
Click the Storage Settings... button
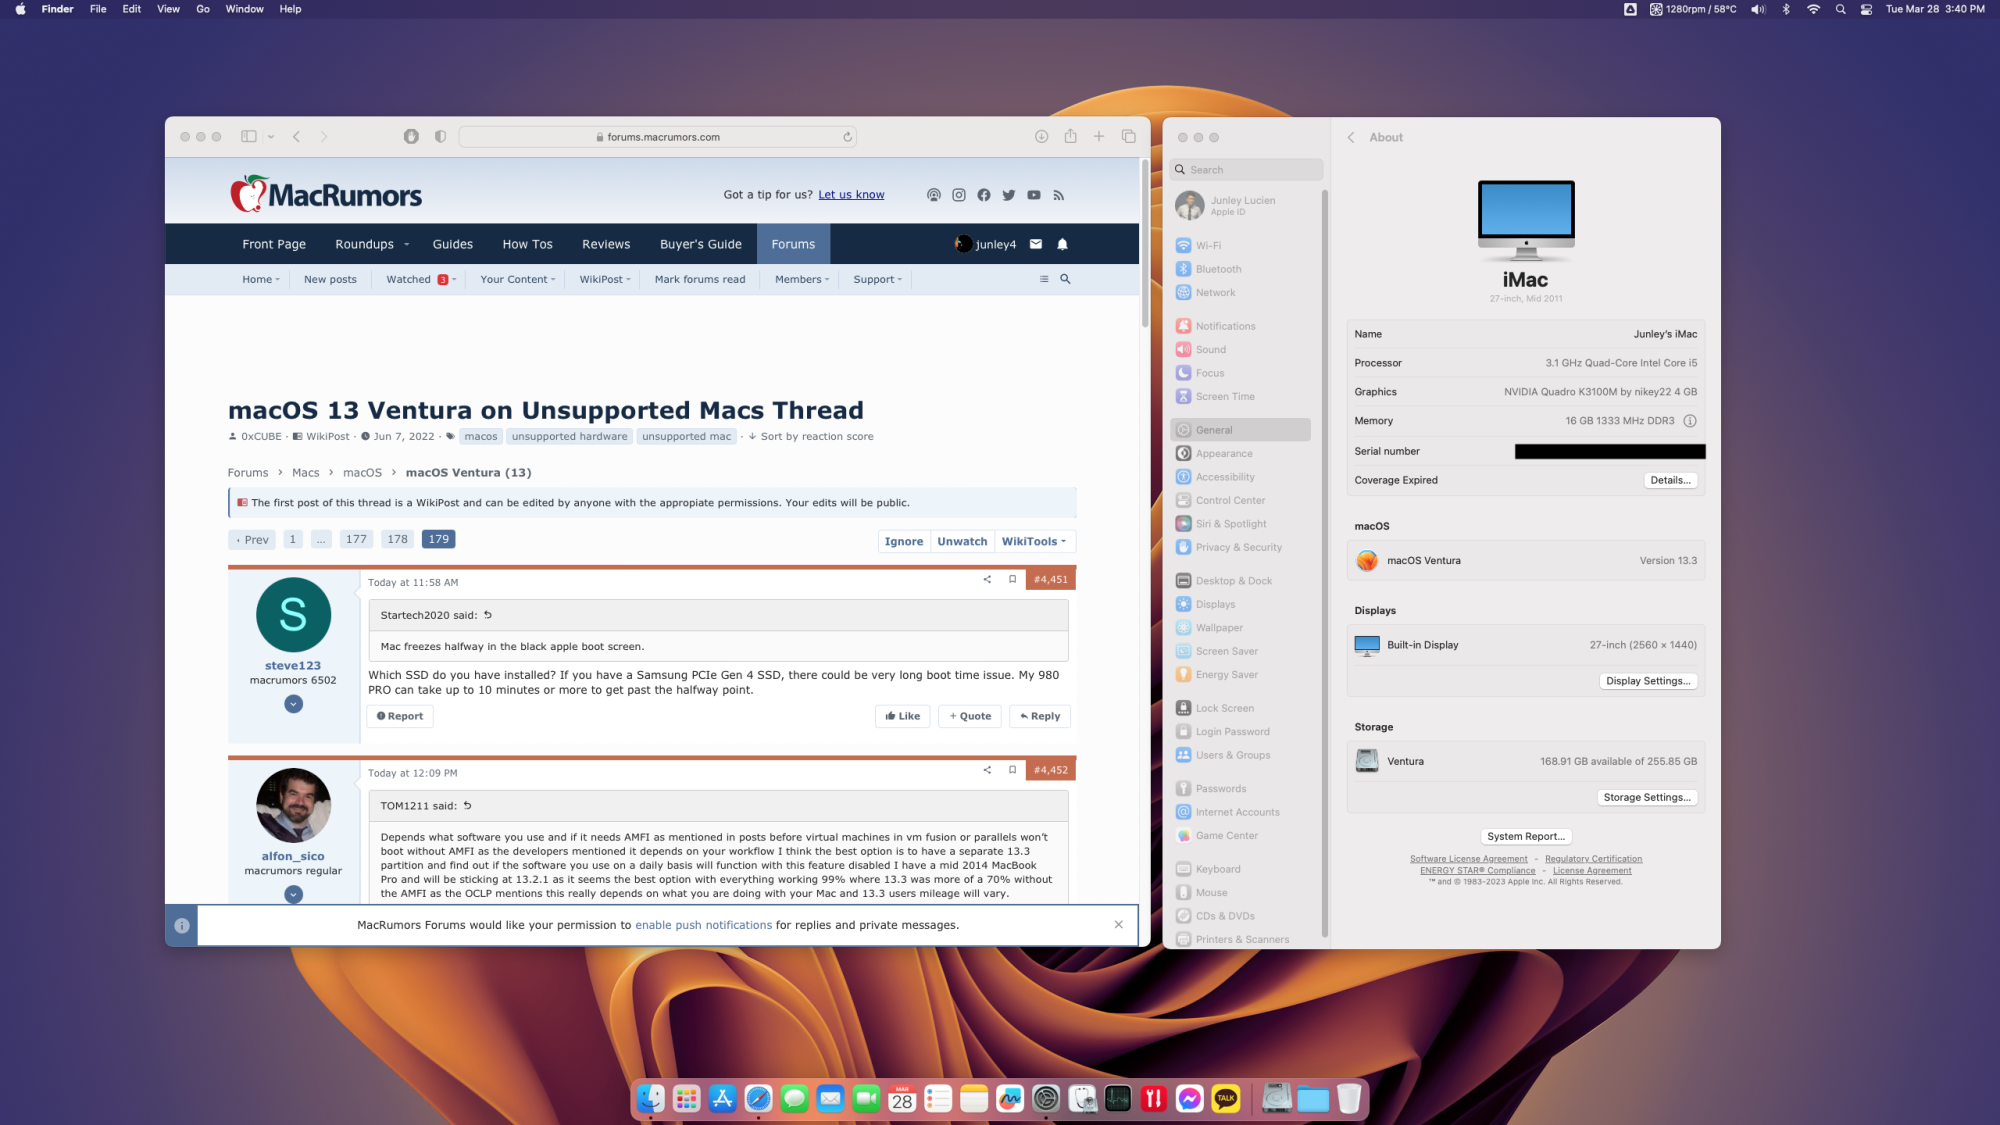point(1647,797)
